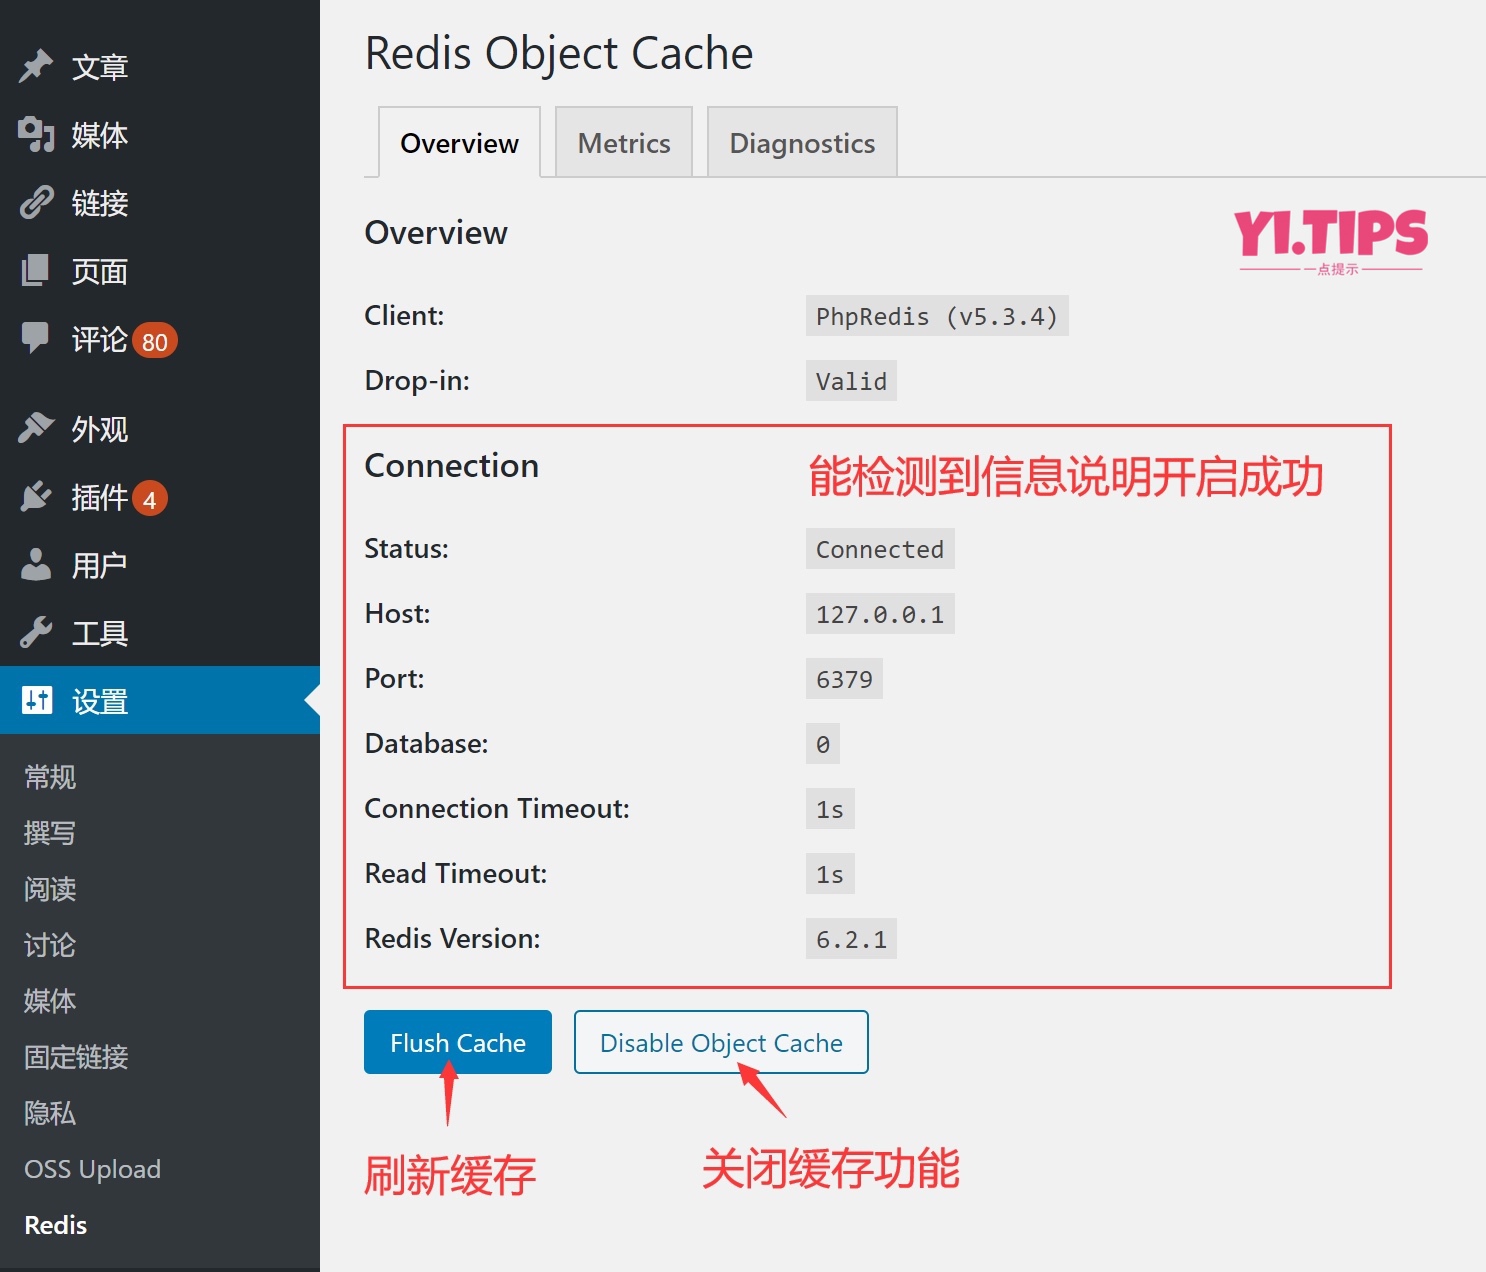Open the 文章 (Posts) pin icon

36,65
